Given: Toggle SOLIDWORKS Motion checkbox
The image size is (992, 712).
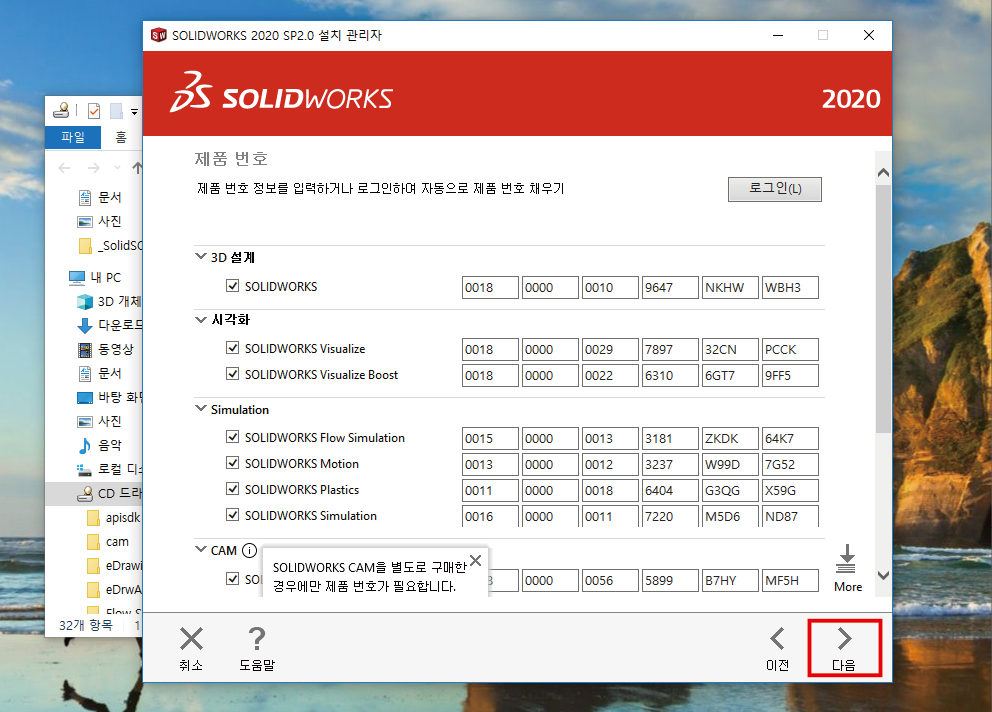Looking at the screenshot, I should [232, 463].
